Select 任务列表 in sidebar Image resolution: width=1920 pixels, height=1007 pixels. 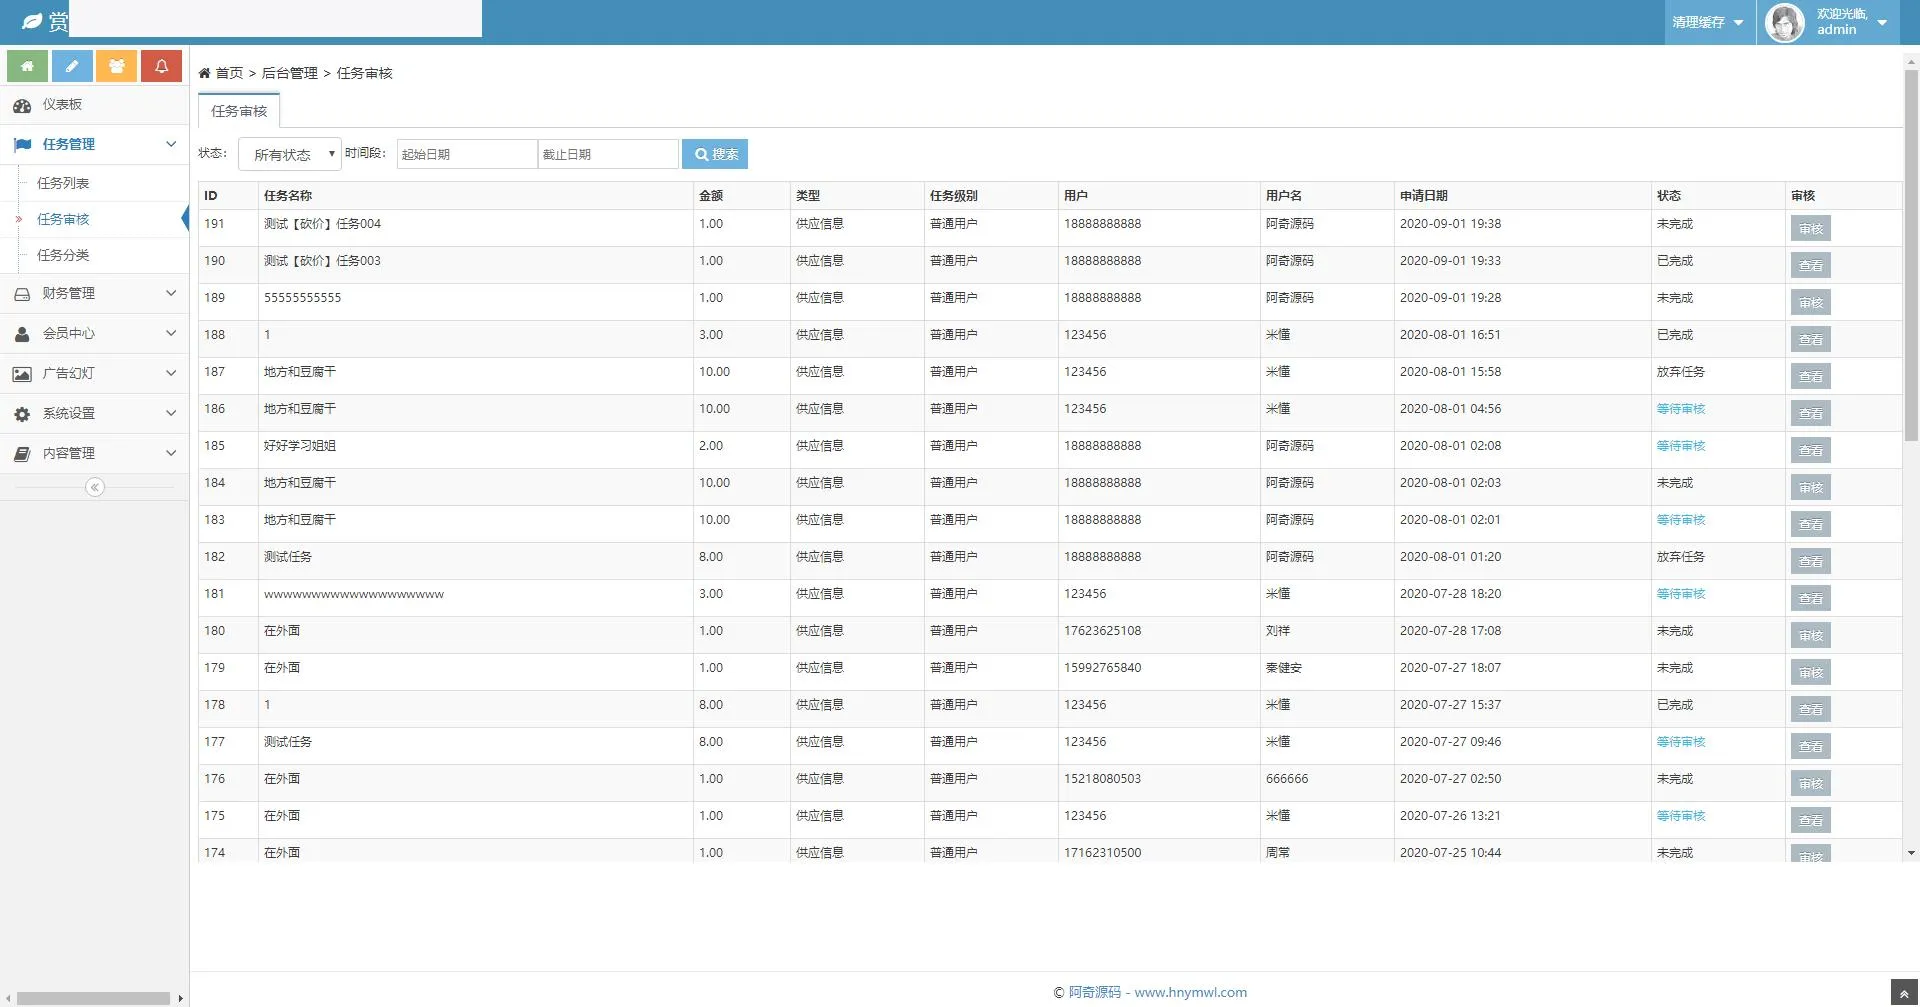click(x=63, y=183)
